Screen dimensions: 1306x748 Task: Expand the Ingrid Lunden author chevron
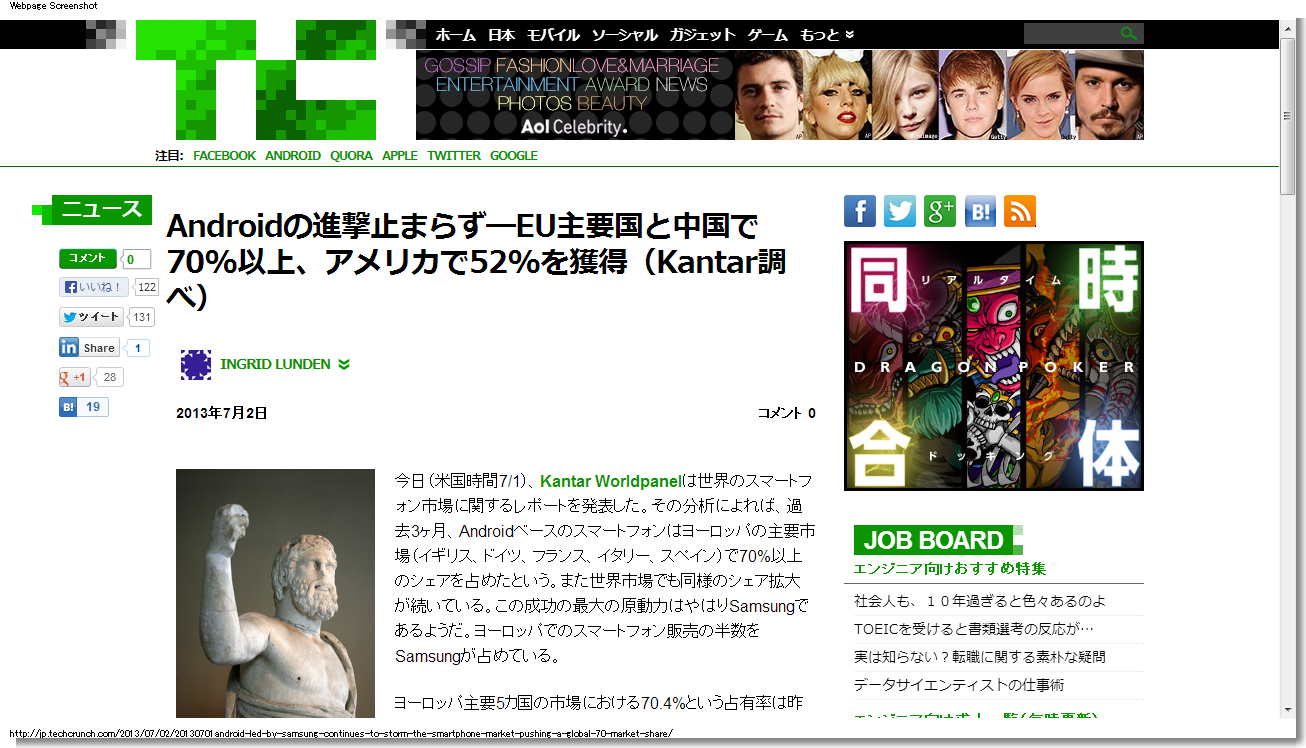point(344,364)
